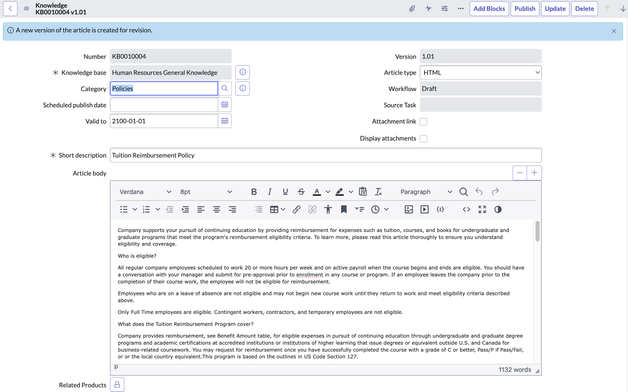Decrease indent in the editor
The height and width of the screenshot is (392, 628).
(170, 209)
